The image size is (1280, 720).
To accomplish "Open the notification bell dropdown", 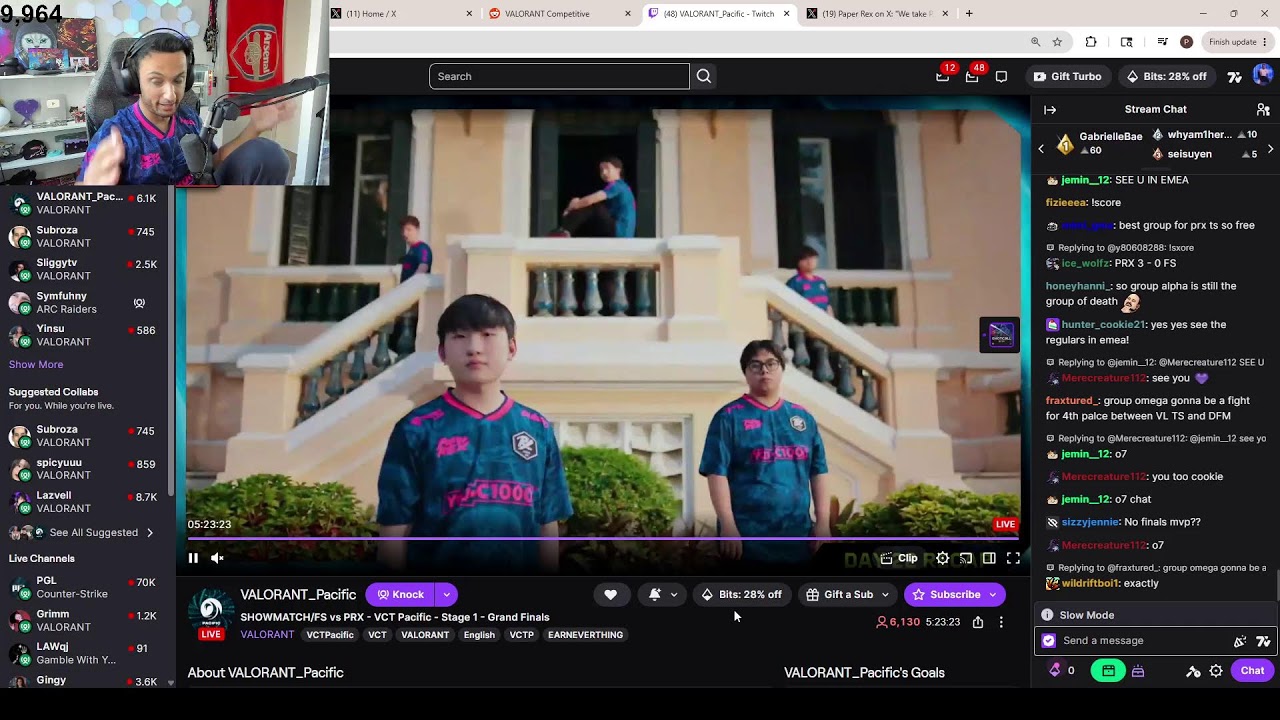I will click(x=663, y=594).
